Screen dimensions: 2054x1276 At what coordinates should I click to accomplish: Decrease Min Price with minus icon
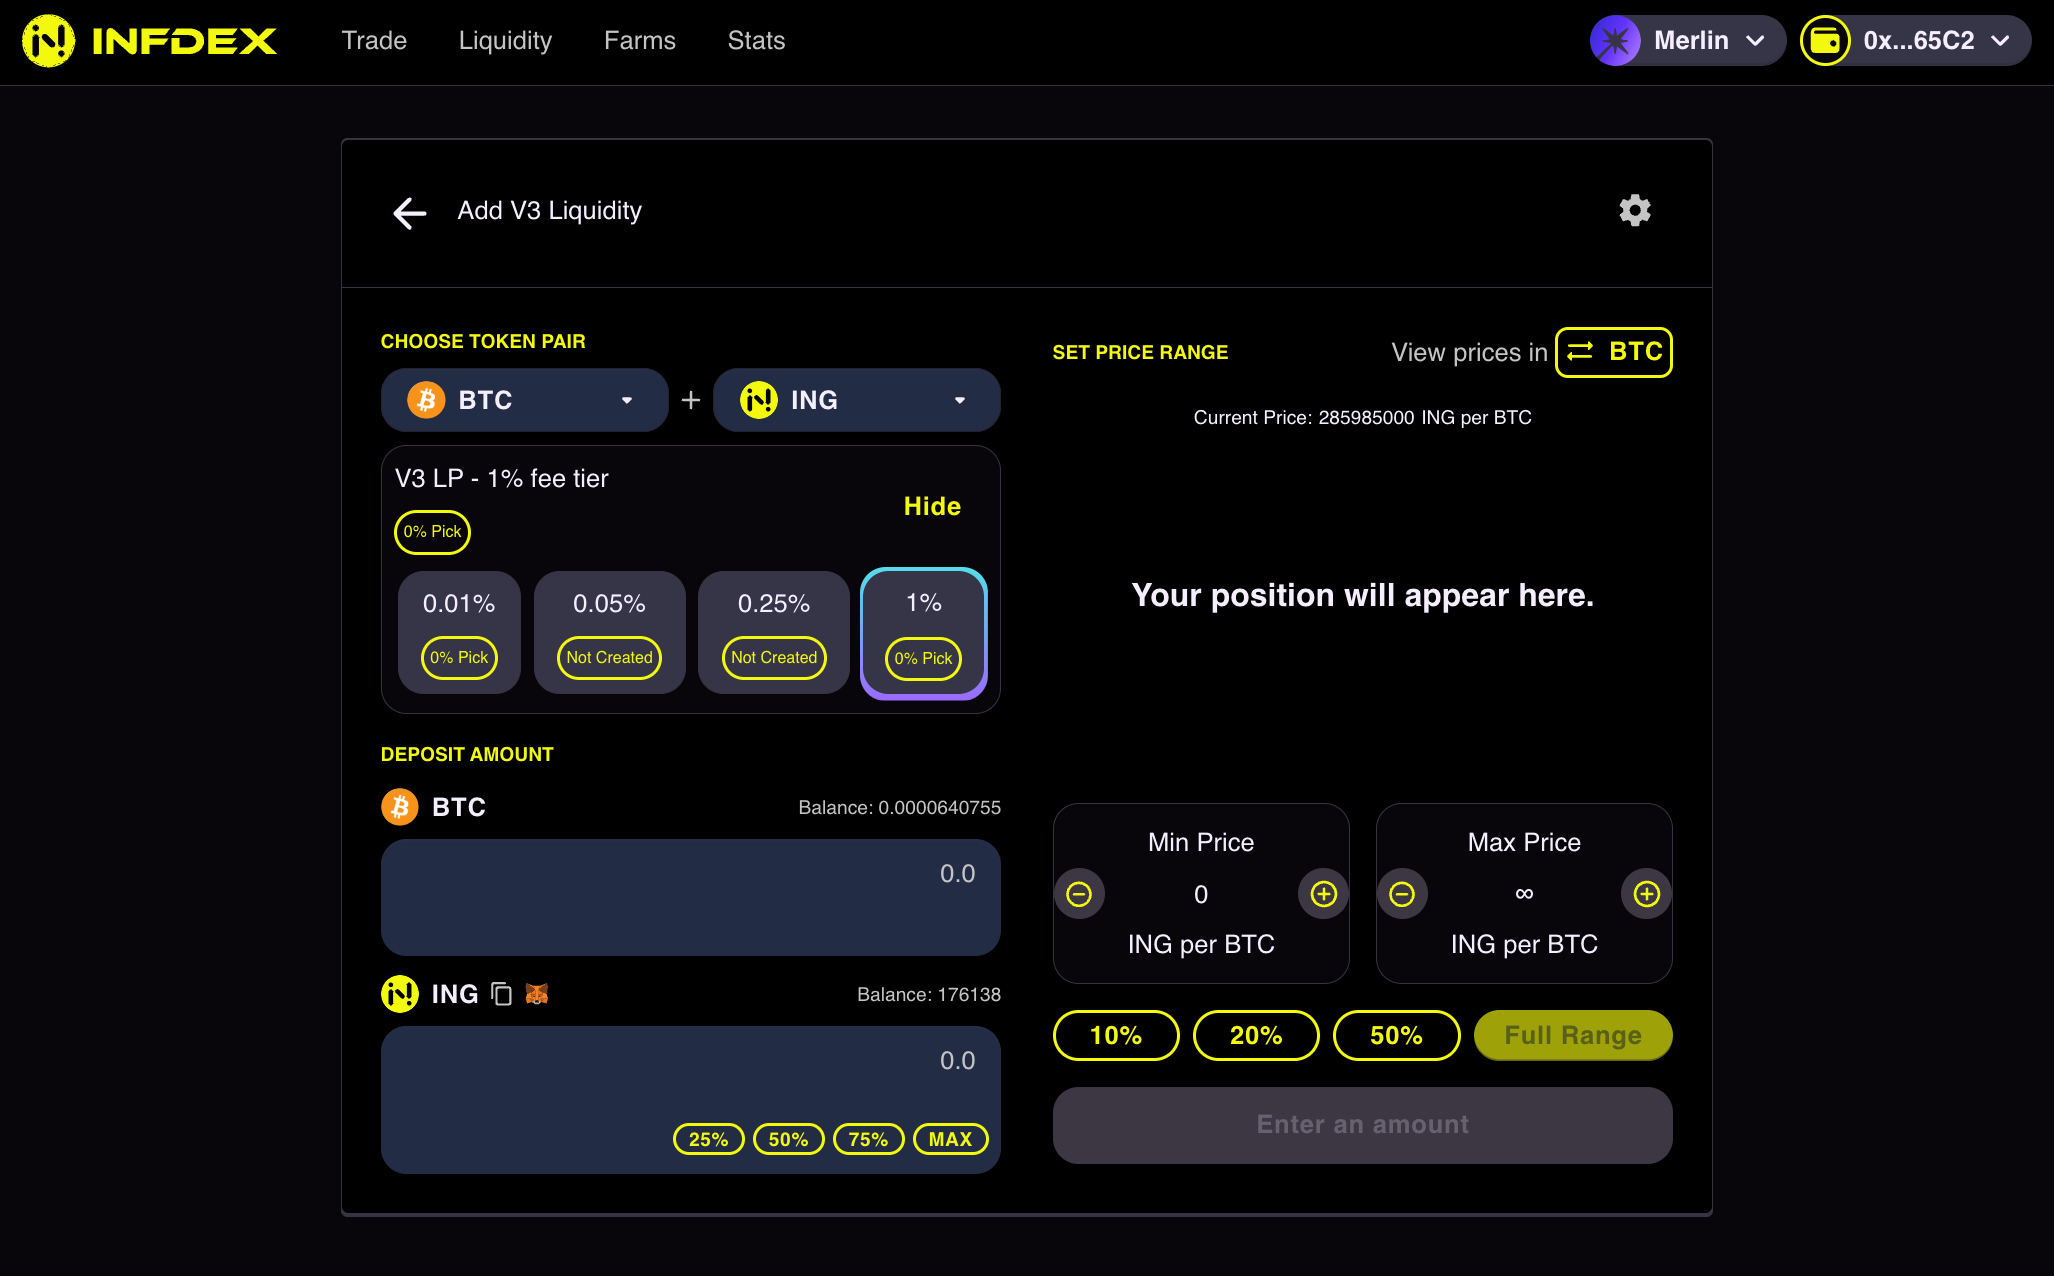coord(1079,894)
